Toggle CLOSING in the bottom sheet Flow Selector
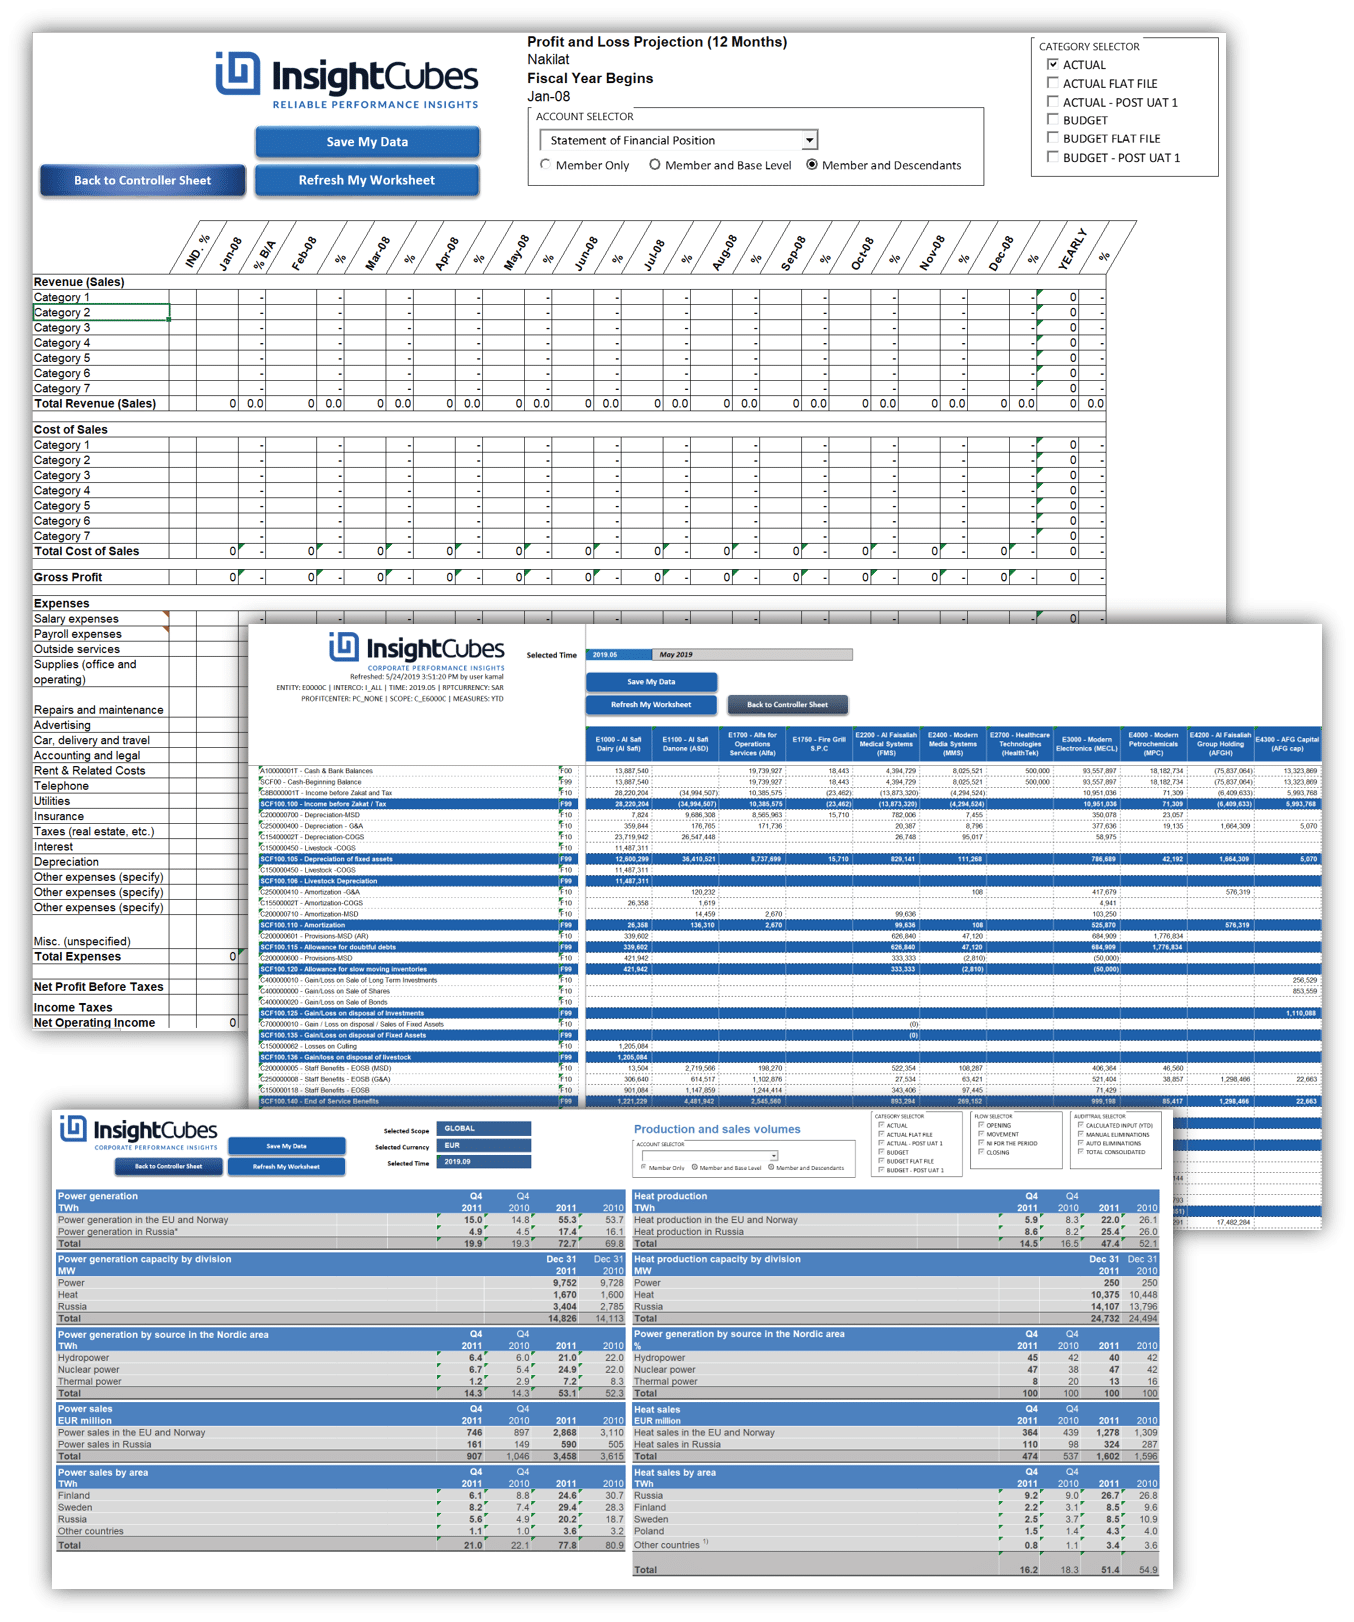 point(981,1152)
